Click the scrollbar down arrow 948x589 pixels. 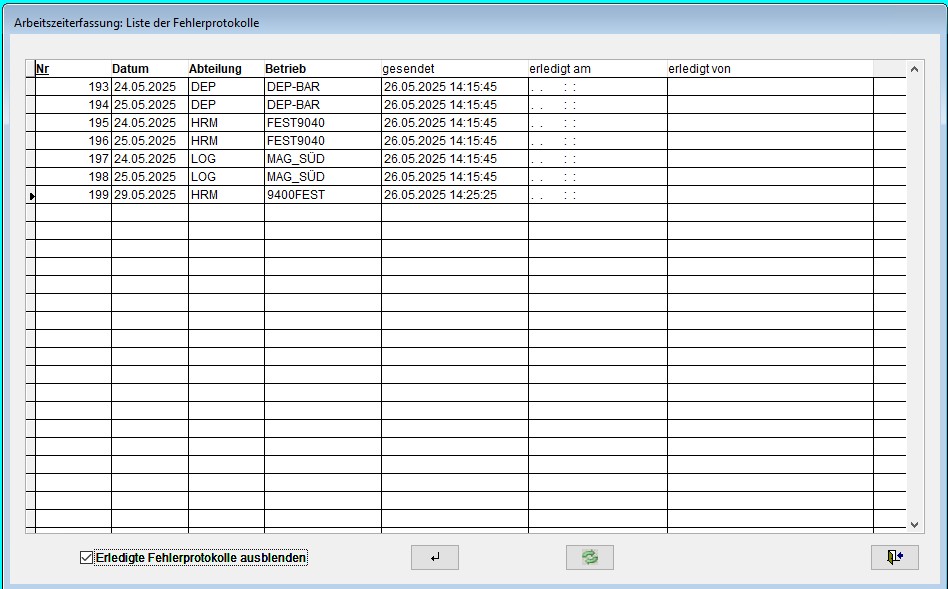pyautogui.click(x=914, y=524)
